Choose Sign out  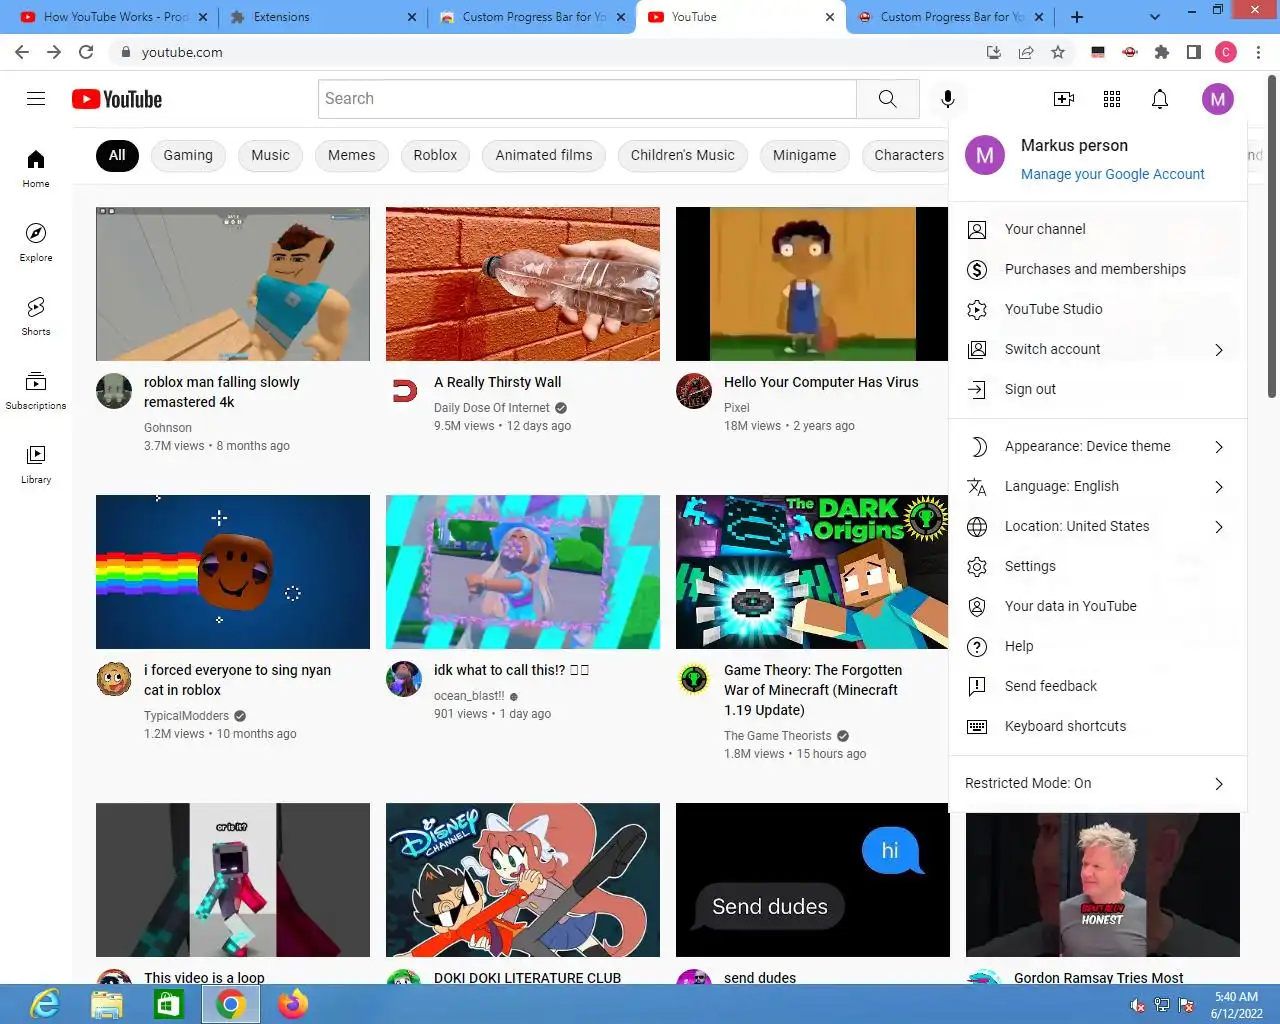(x=1097, y=389)
